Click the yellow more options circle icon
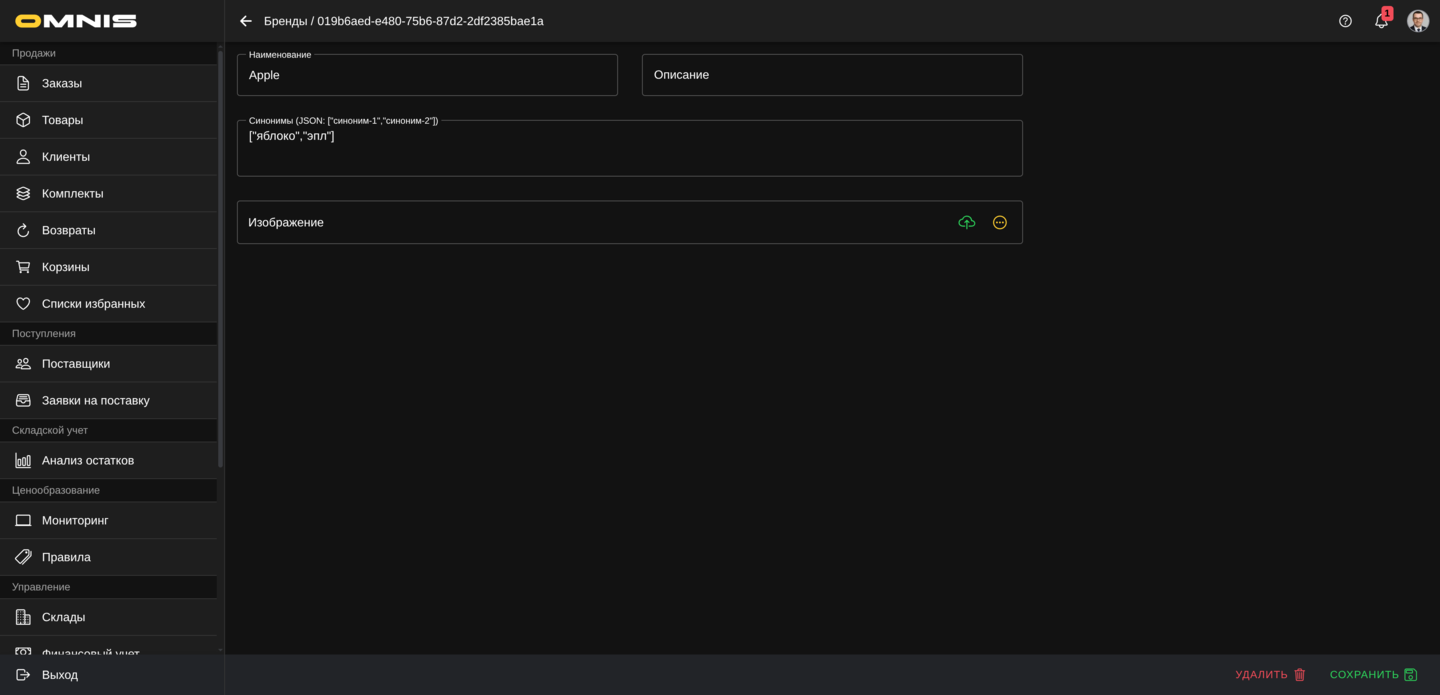Screen dimensions: 1440x695 (999, 222)
